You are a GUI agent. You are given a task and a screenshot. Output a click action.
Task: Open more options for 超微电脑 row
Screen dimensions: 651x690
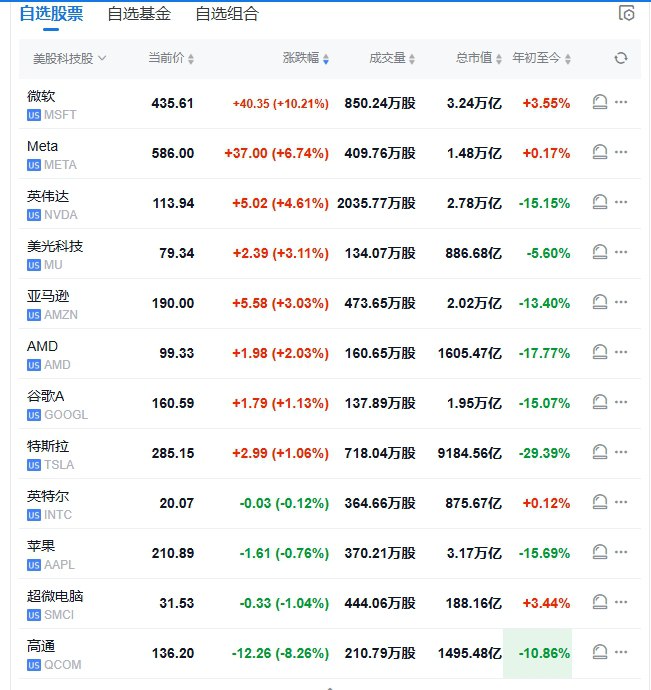click(621, 602)
